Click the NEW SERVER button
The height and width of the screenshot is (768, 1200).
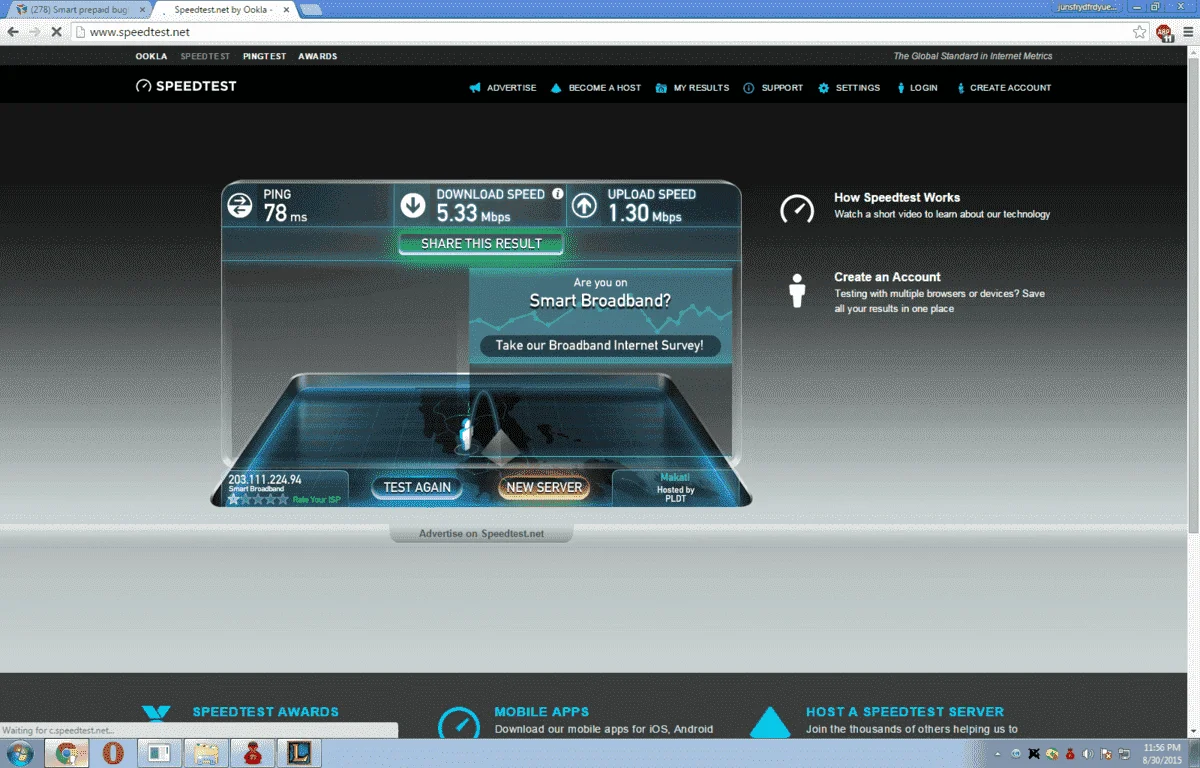click(544, 487)
